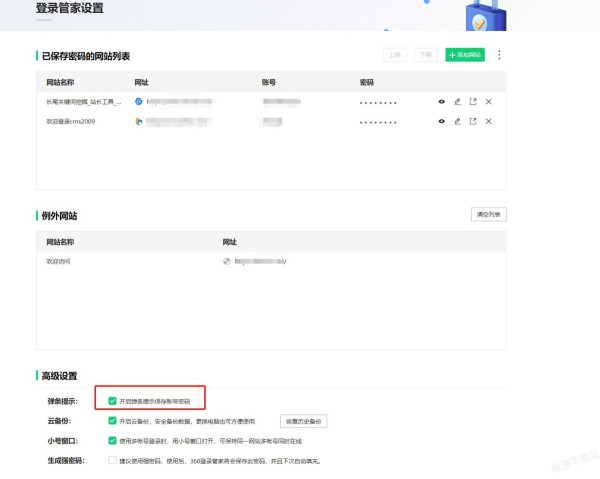Open the three-dot more options menu
Image resolution: width=600 pixels, height=479 pixels.
499,55
